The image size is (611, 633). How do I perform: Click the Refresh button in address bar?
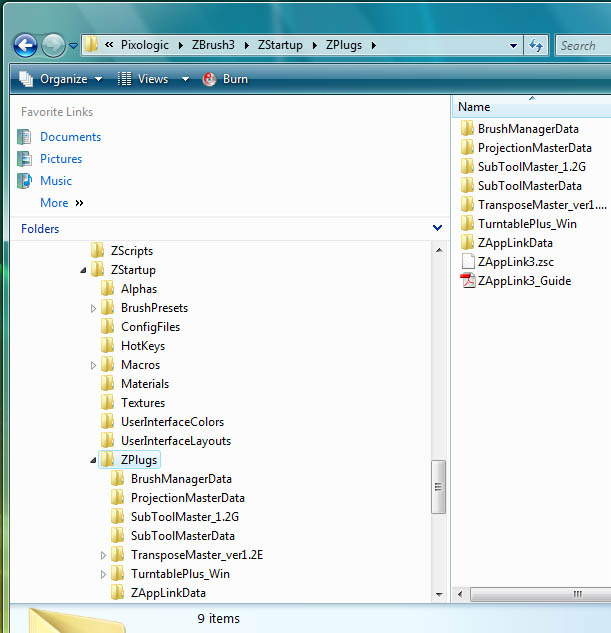point(536,45)
